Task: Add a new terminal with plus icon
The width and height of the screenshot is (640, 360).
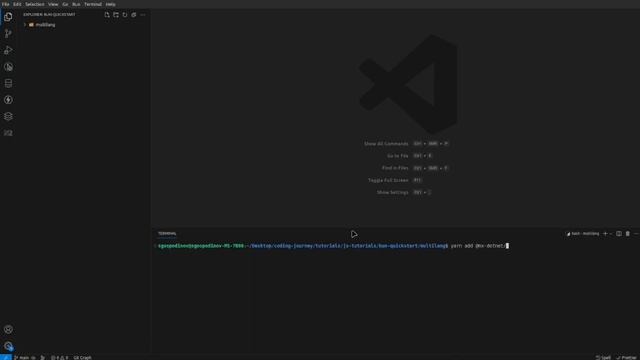Action: [605, 234]
